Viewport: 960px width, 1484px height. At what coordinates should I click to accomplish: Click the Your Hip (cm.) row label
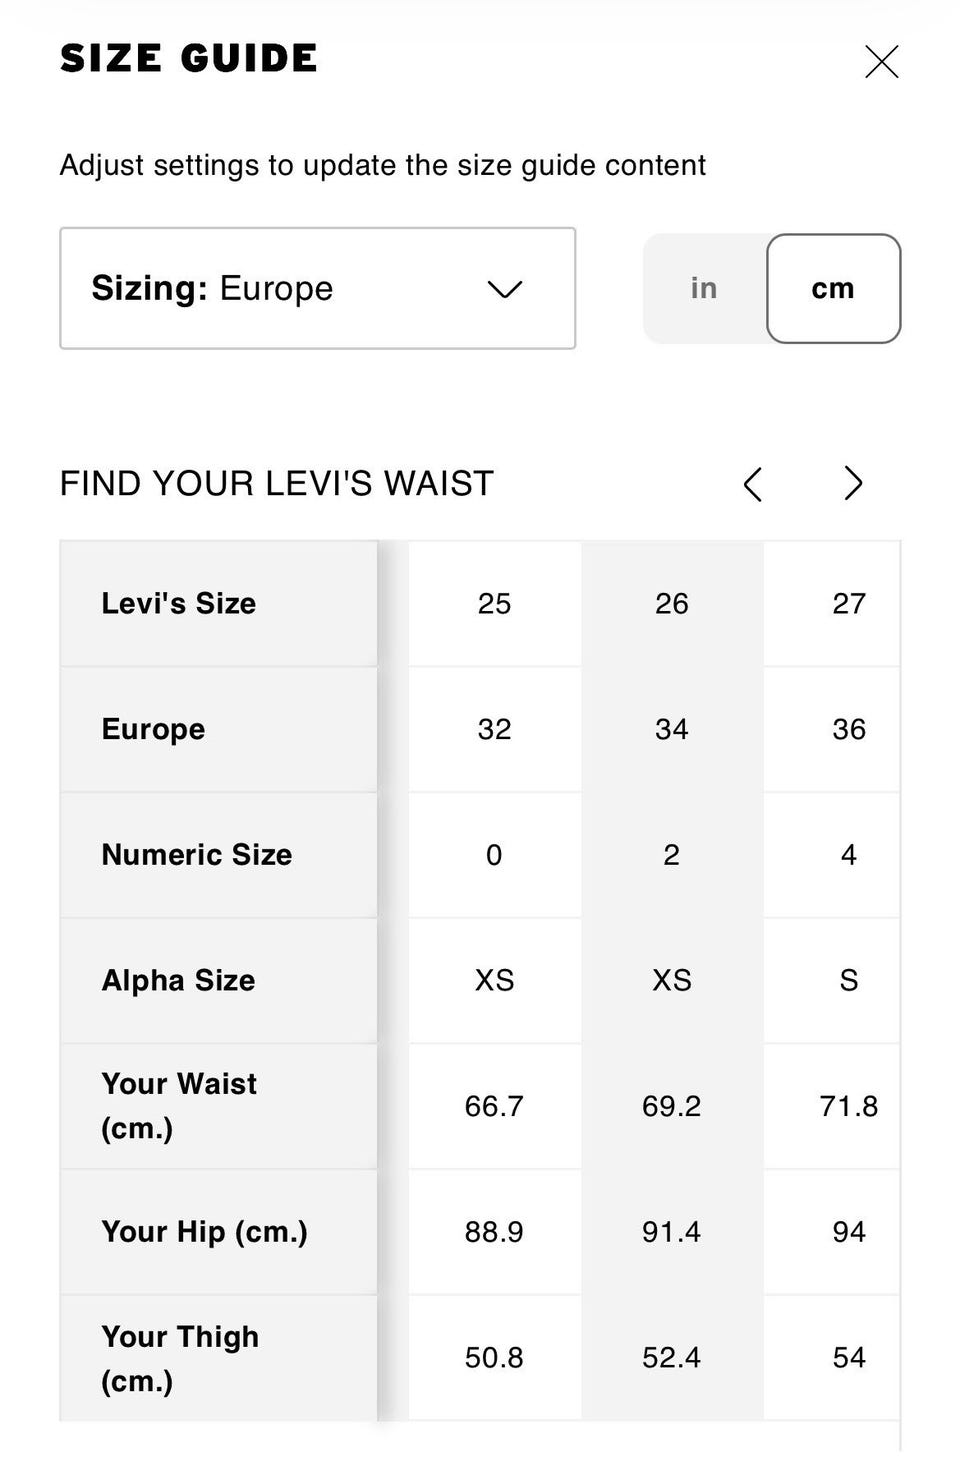point(205,1231)
